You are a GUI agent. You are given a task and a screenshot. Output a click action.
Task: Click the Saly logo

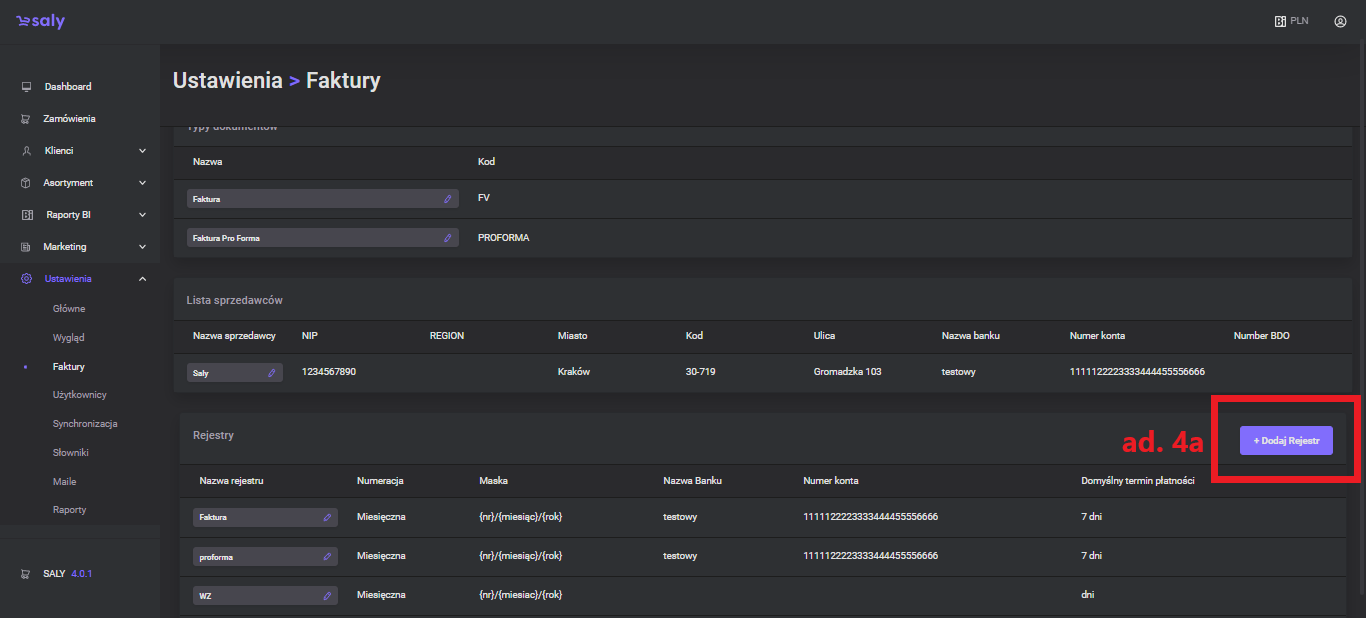pyautogui.click(x=40, y=21)
